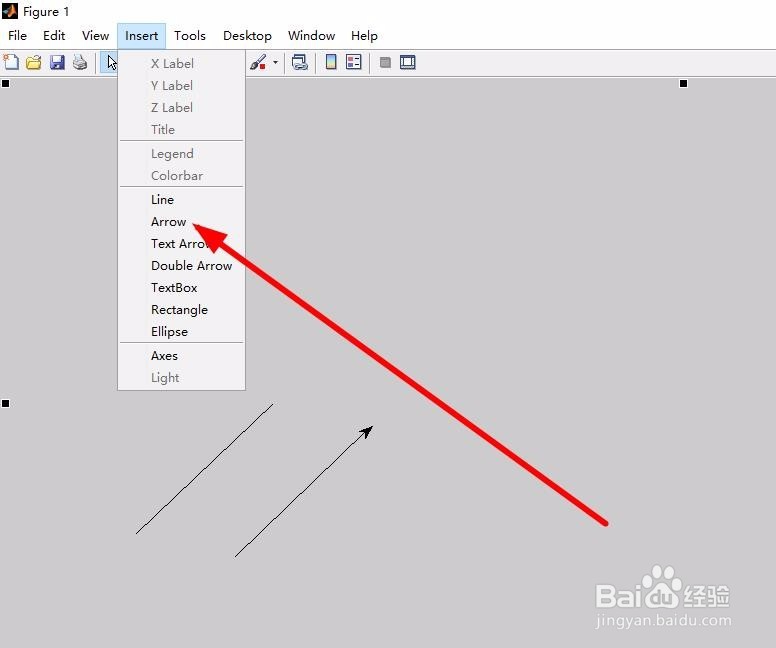Choose Y Label in Insert menu

coord(182,86)
